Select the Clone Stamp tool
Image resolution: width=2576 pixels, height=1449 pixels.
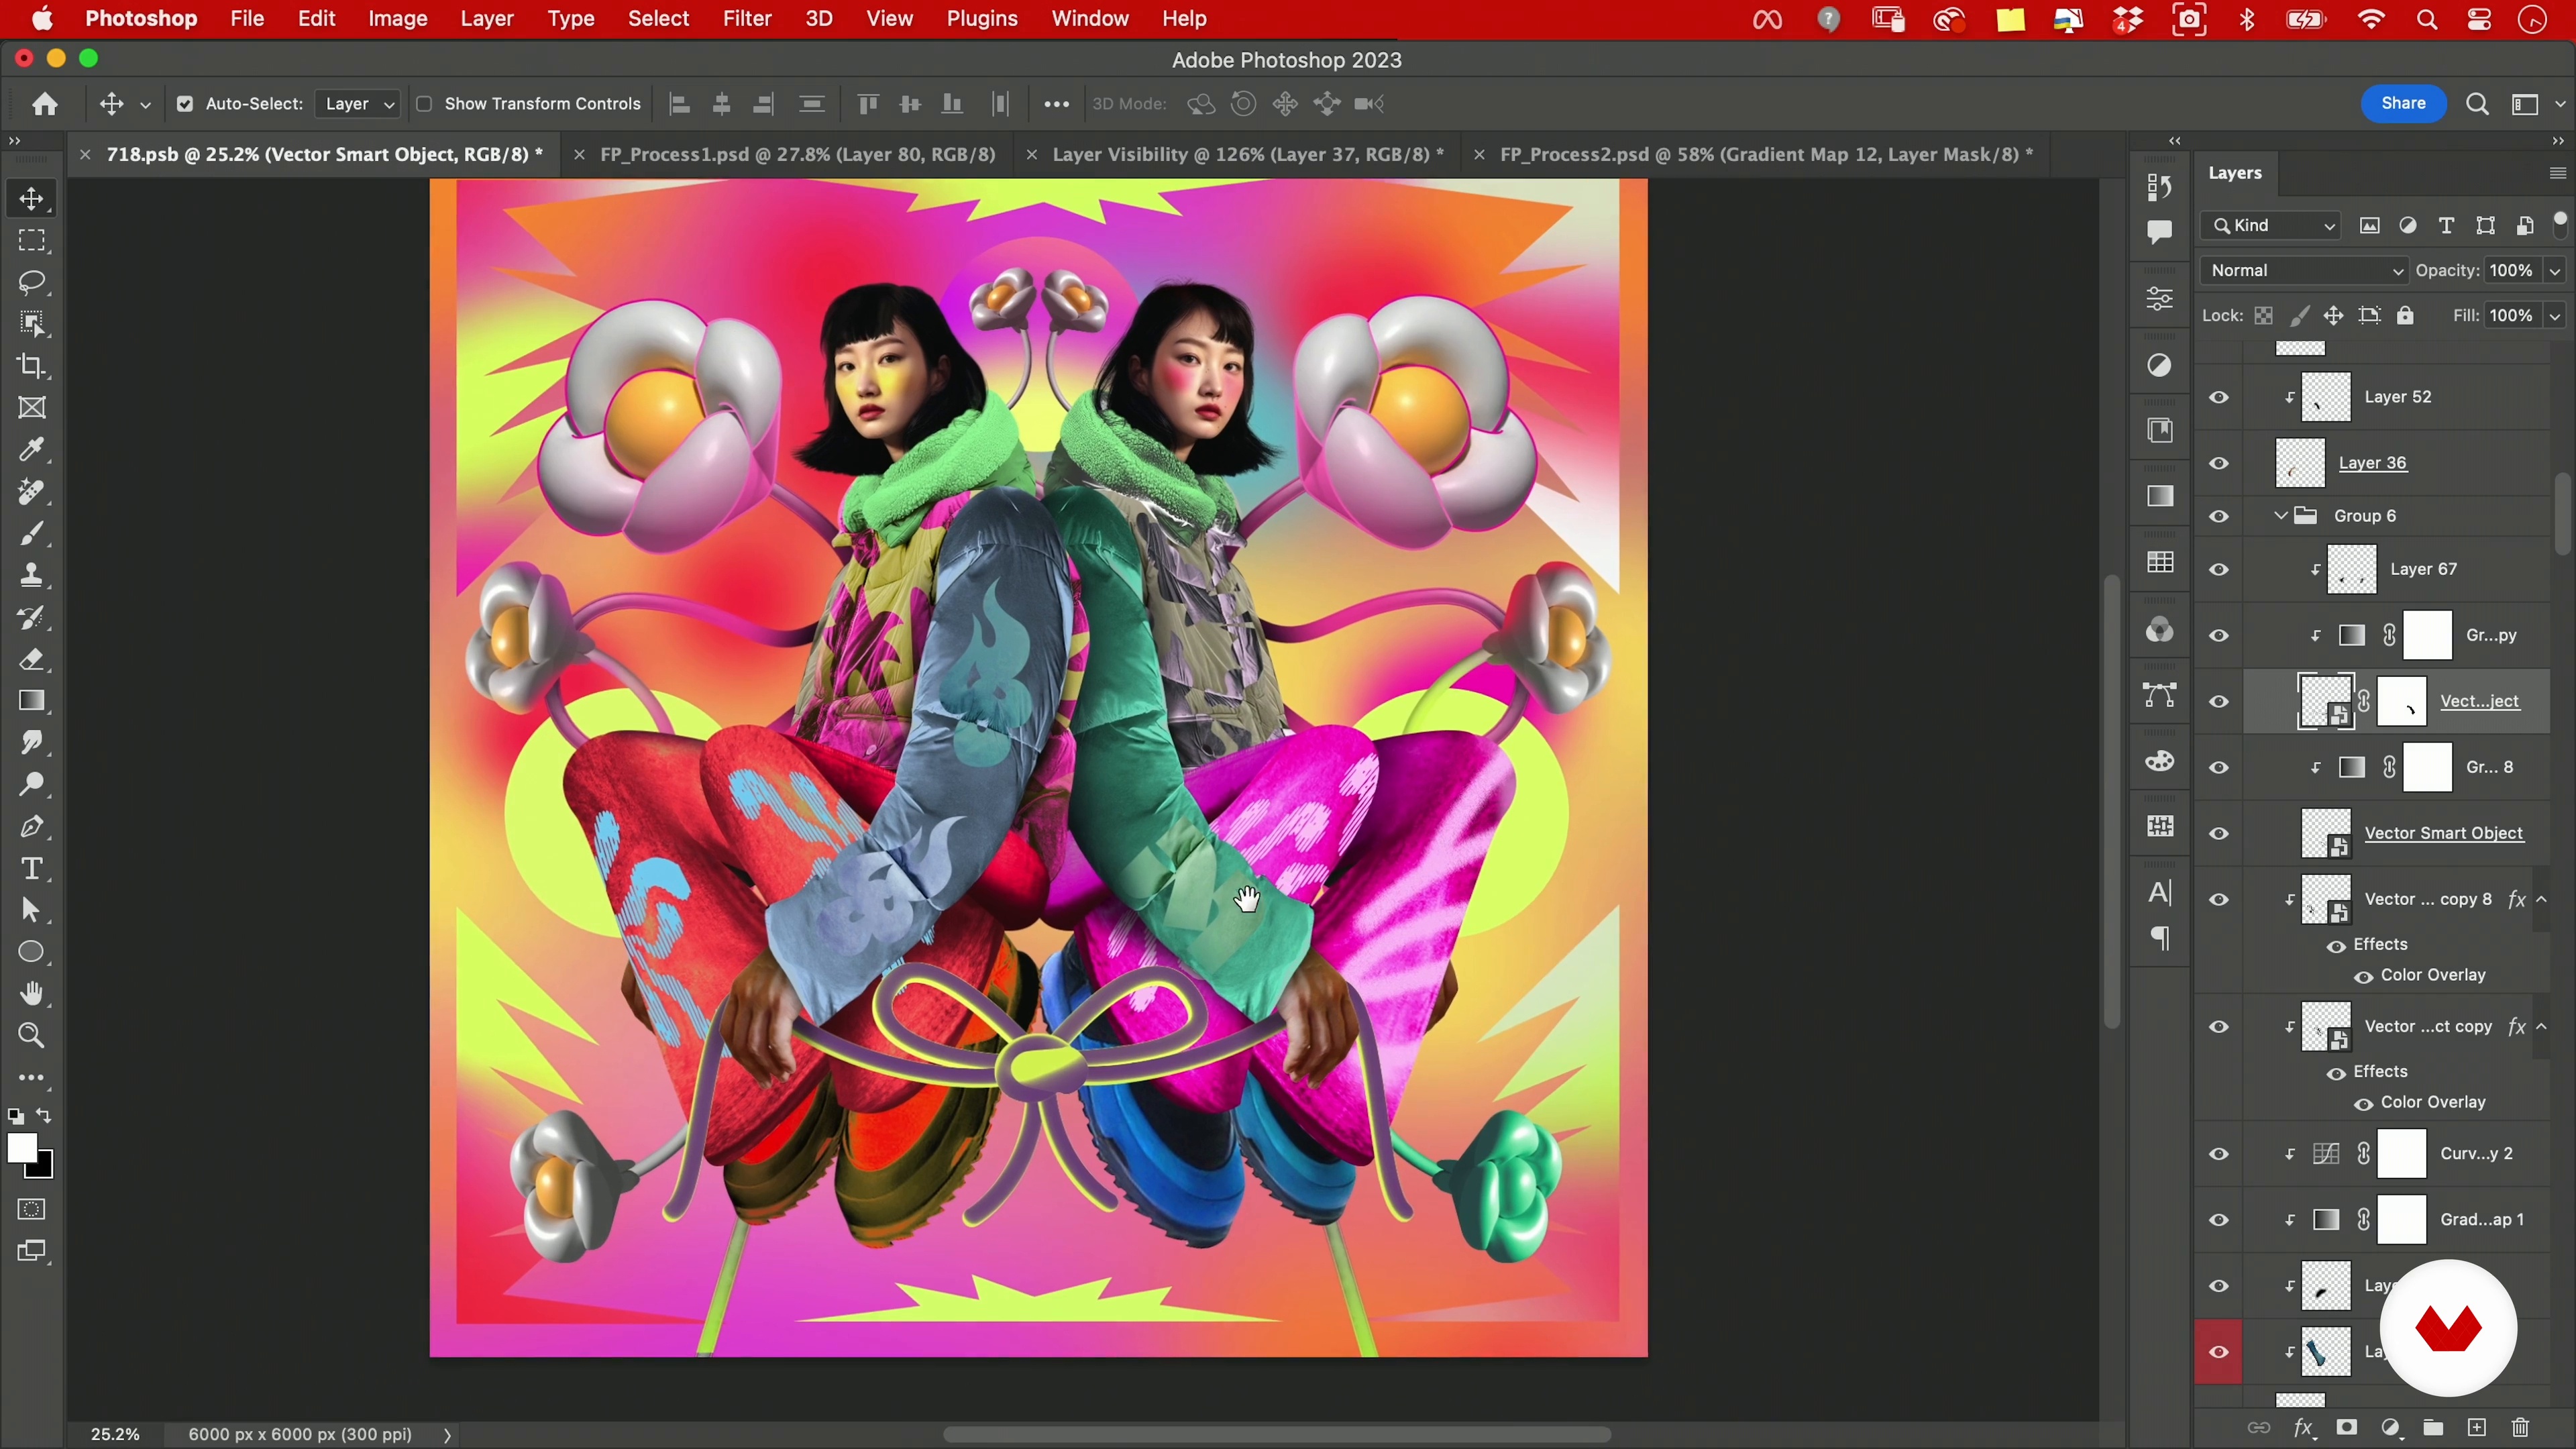pyautogui.click(x=32, y=575)
